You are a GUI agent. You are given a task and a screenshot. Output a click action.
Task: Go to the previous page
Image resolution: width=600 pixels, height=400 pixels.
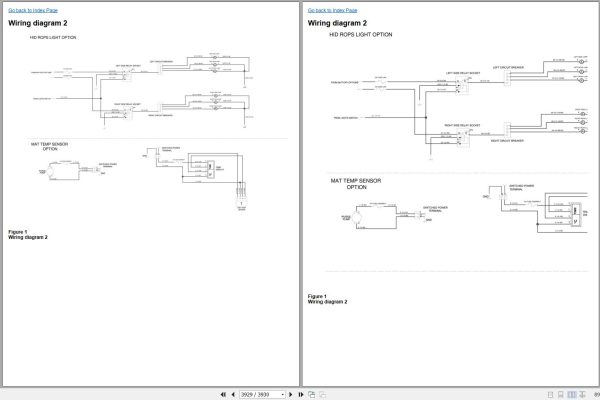(x=233, y=394)
